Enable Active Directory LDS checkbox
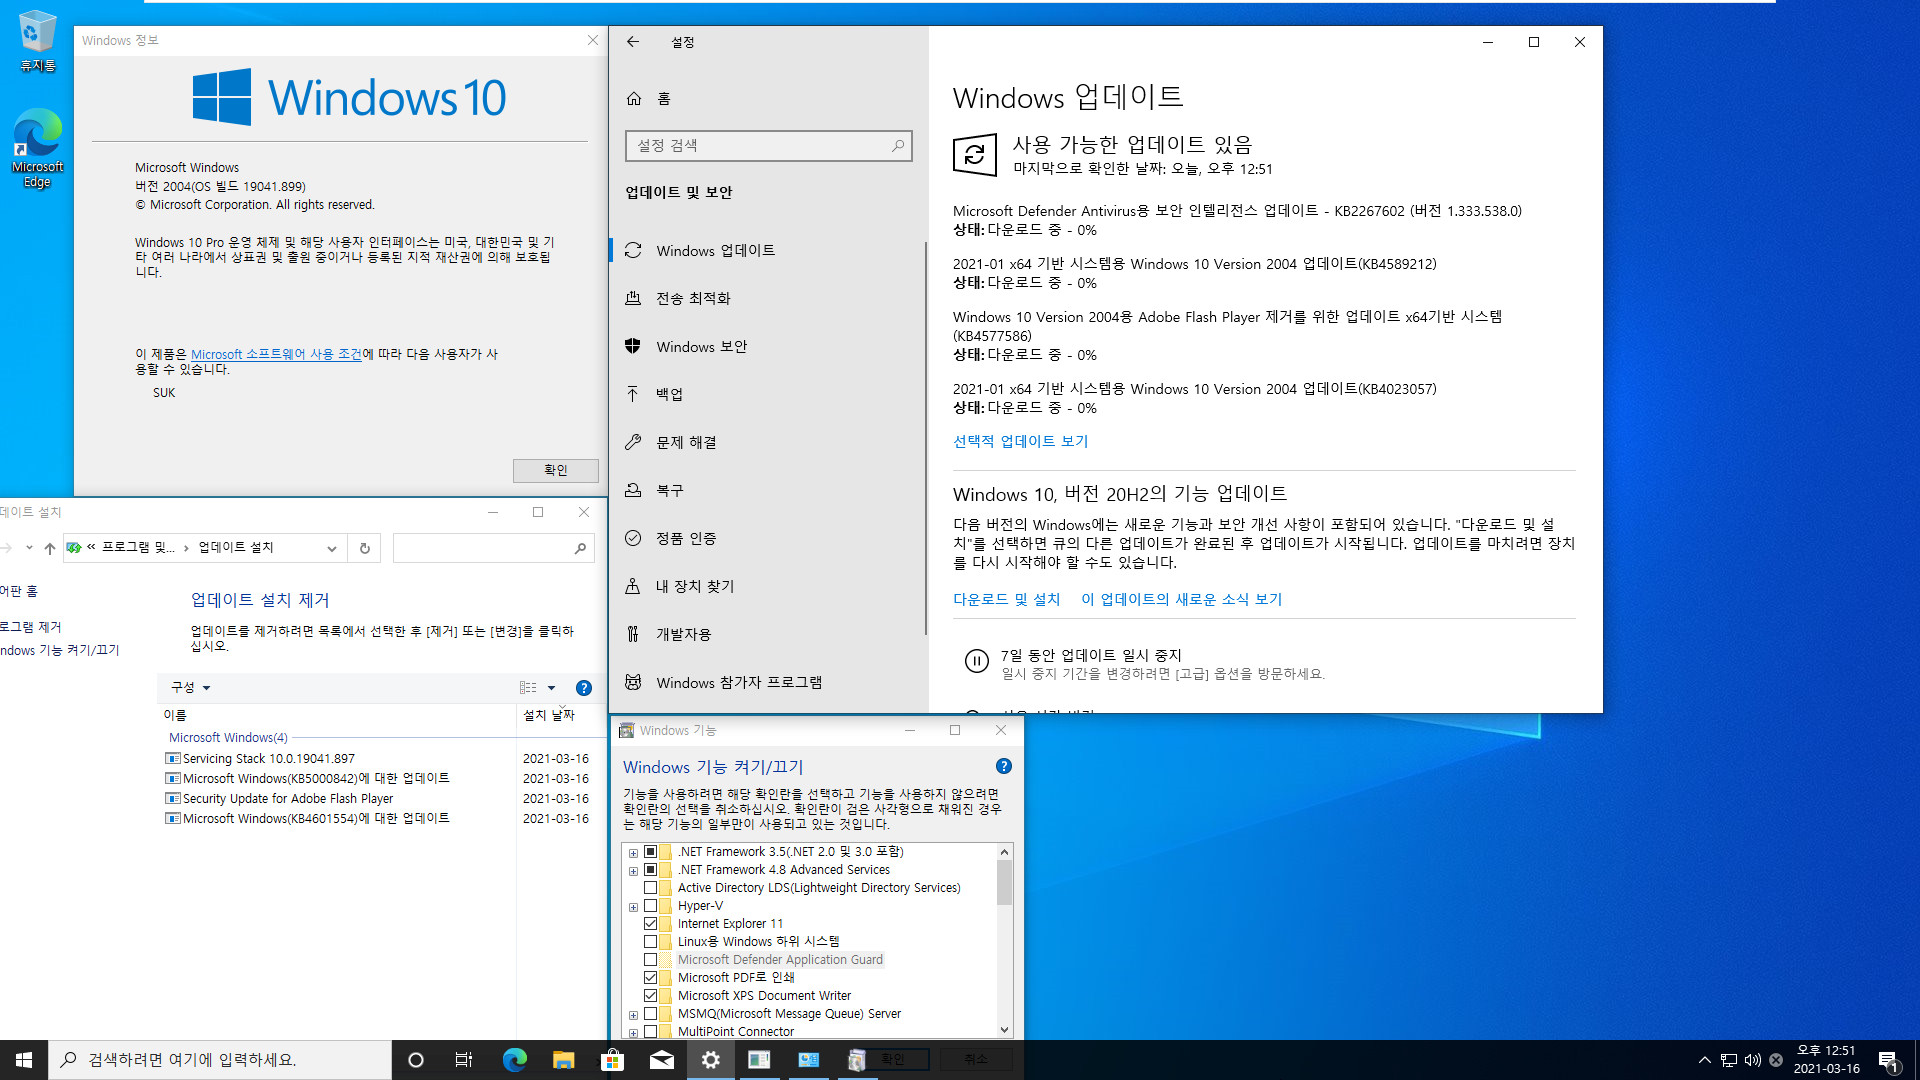The image size is (1920, 1080). (x=651, y=888)
